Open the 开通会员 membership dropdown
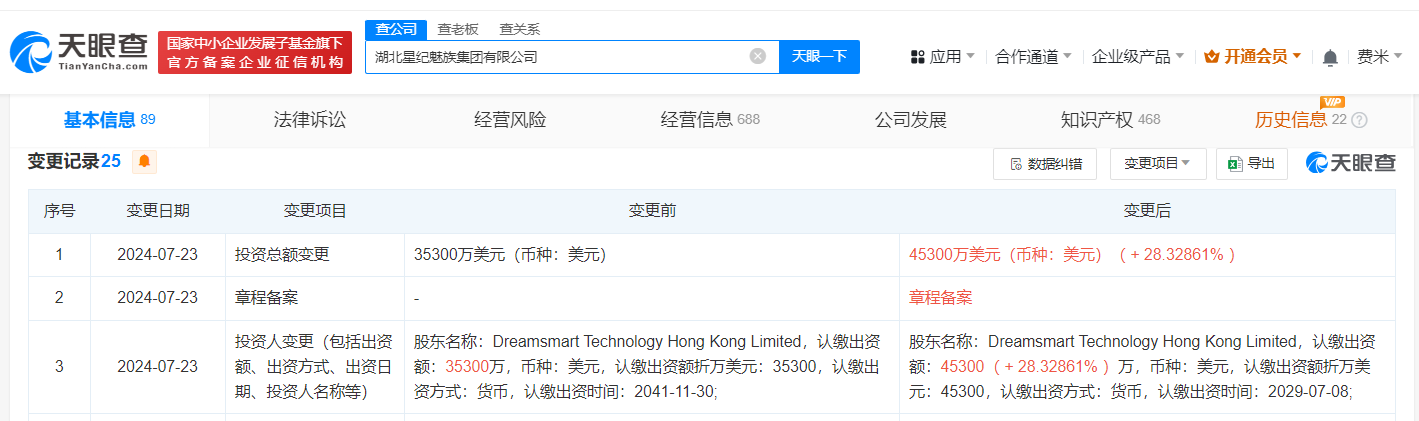The height and width of the screenshot is (421, 1419). pos(1254,57)
